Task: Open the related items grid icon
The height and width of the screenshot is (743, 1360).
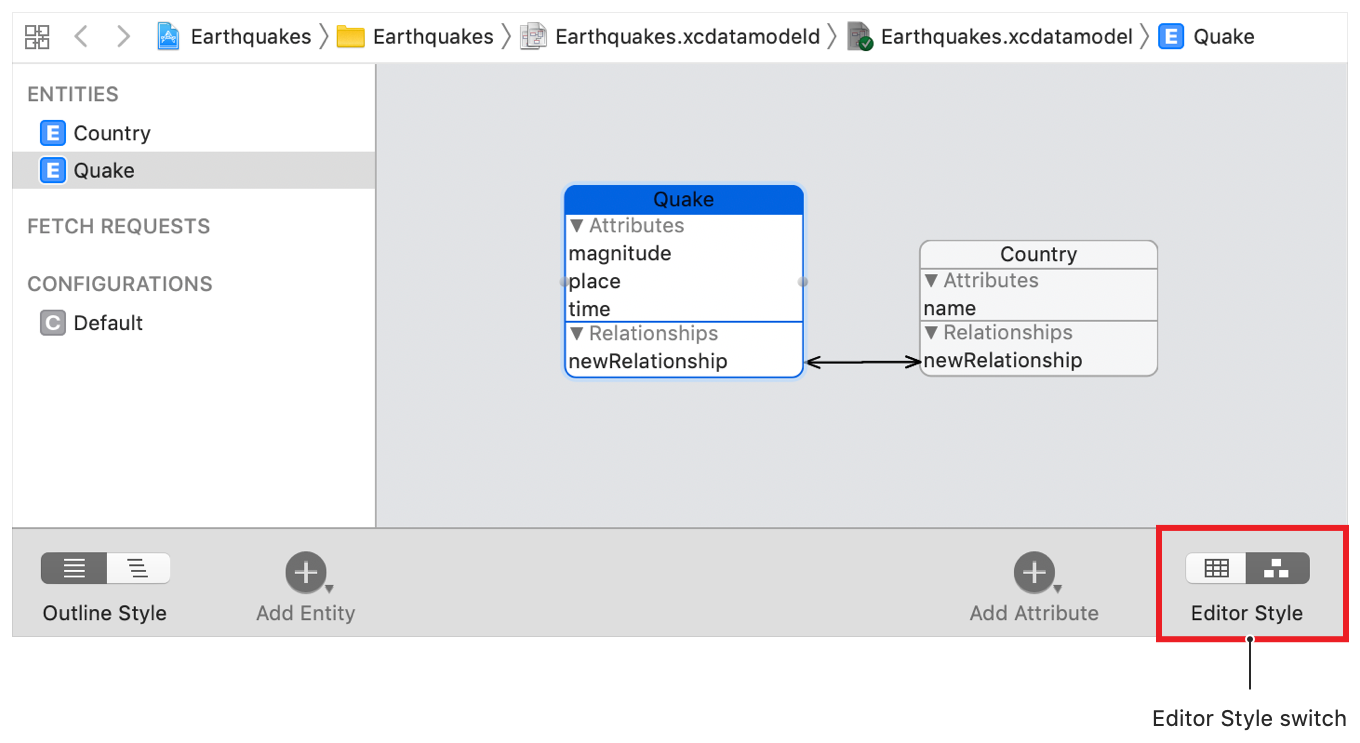Action: click(37, 37)
